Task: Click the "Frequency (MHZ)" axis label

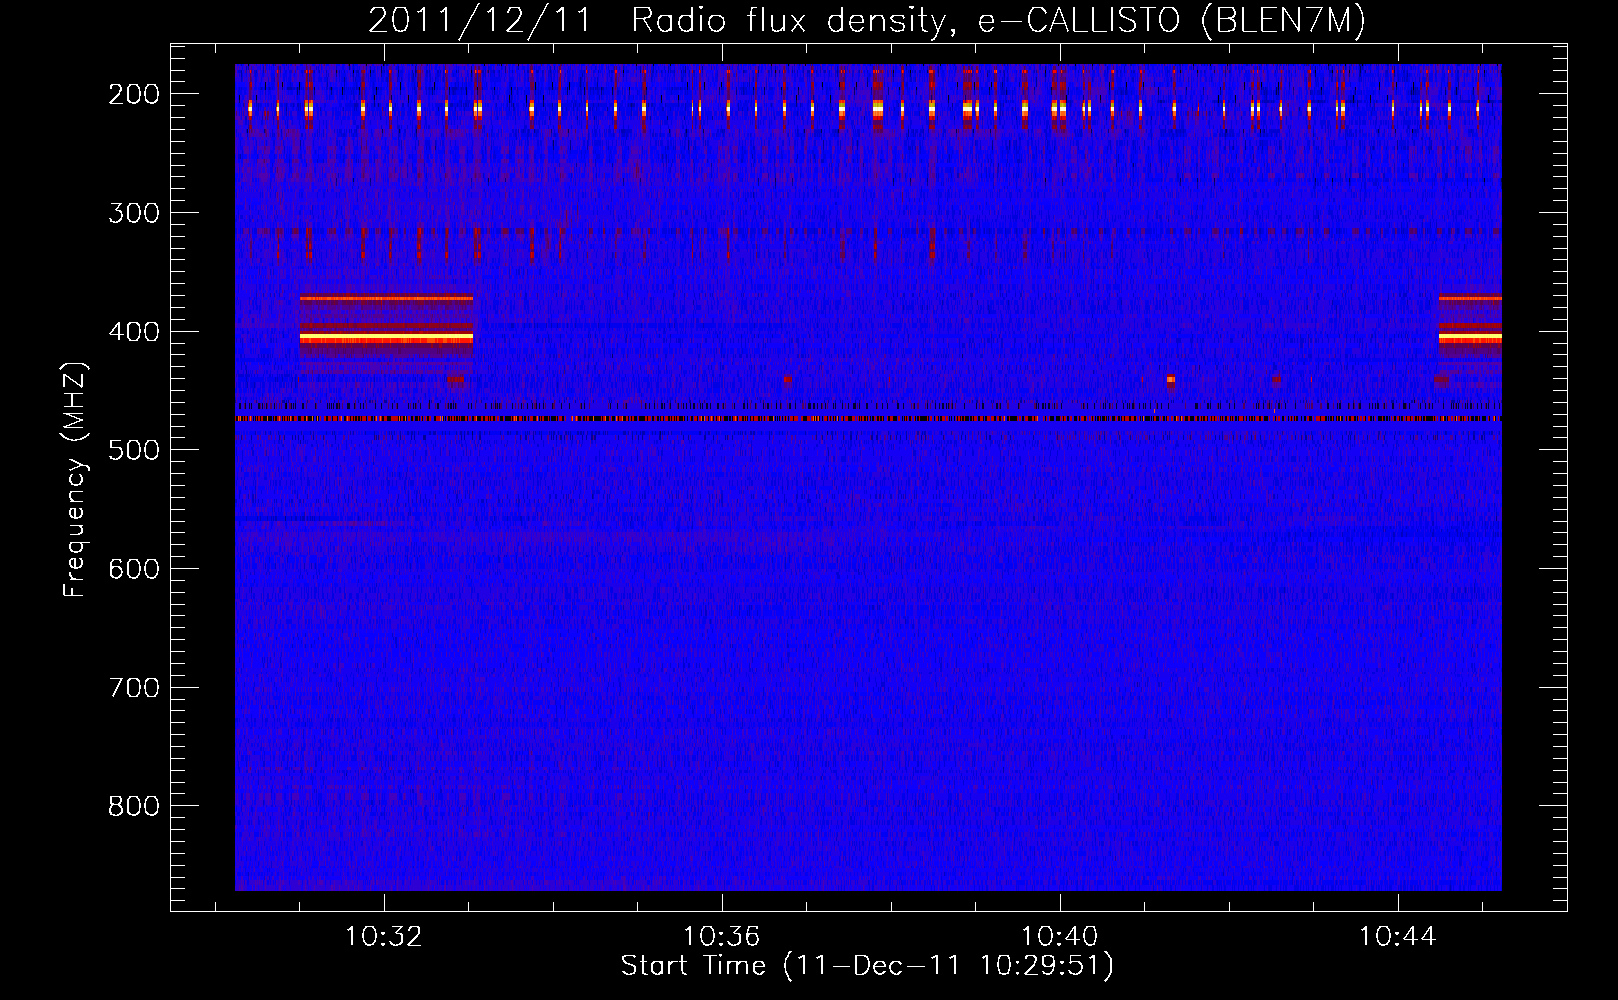Action: pos(75,479)
